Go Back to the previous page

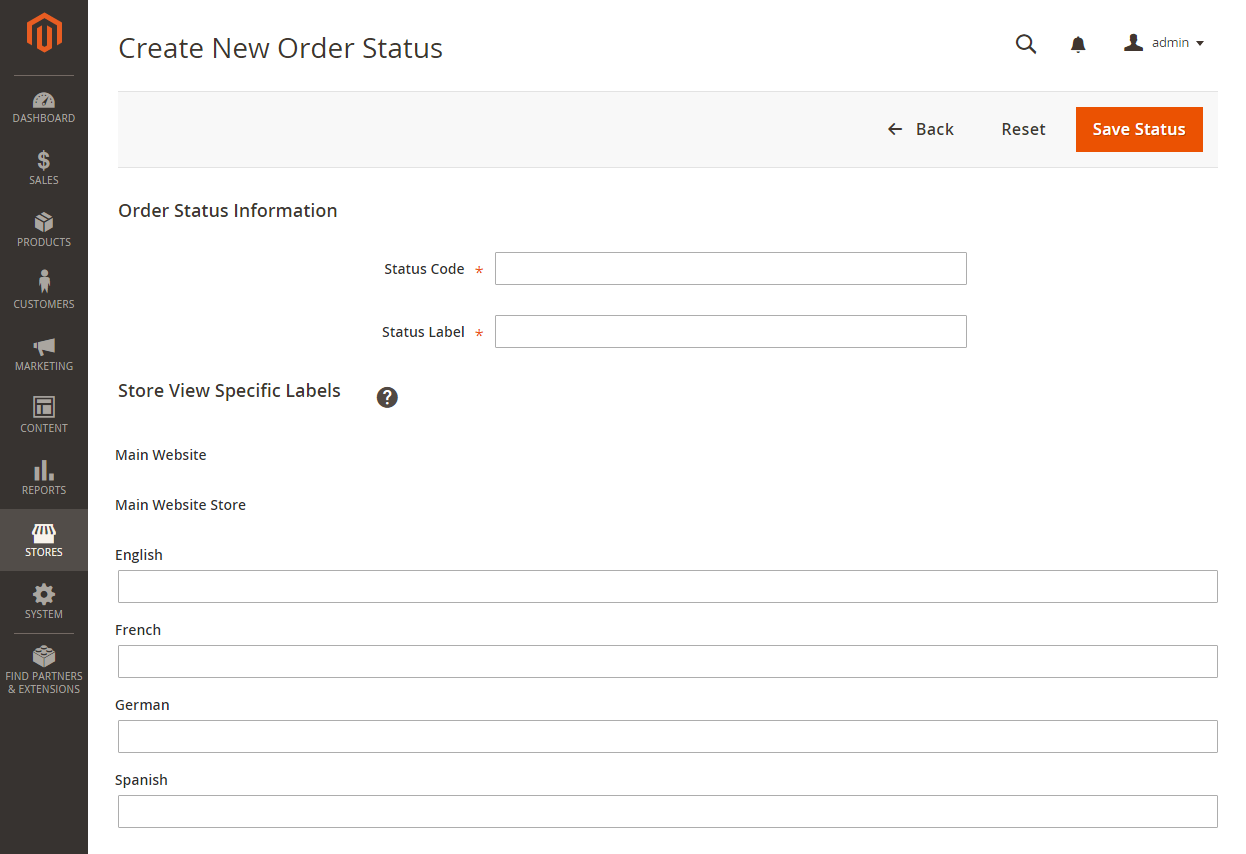921,129
